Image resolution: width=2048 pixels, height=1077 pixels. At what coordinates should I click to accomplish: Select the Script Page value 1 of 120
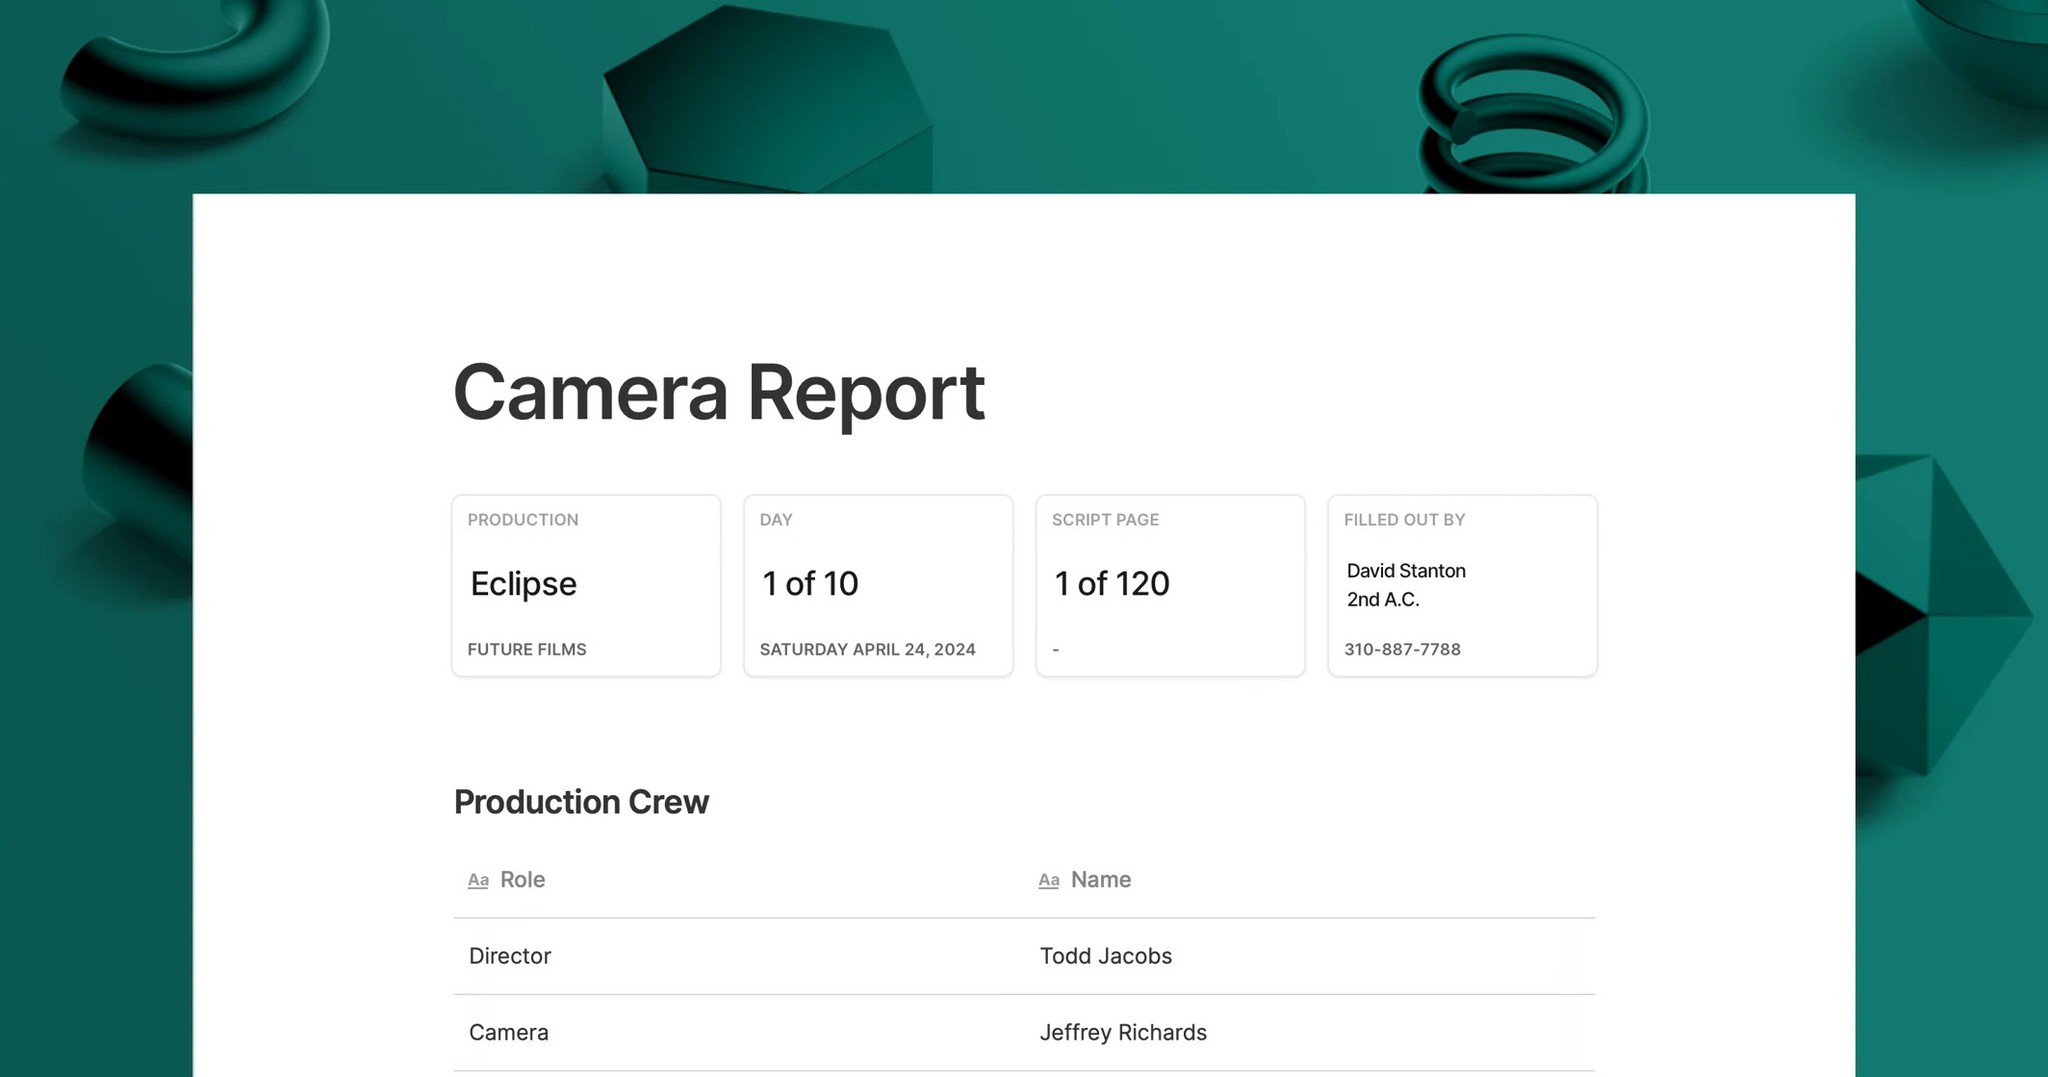click(1110, 583)
